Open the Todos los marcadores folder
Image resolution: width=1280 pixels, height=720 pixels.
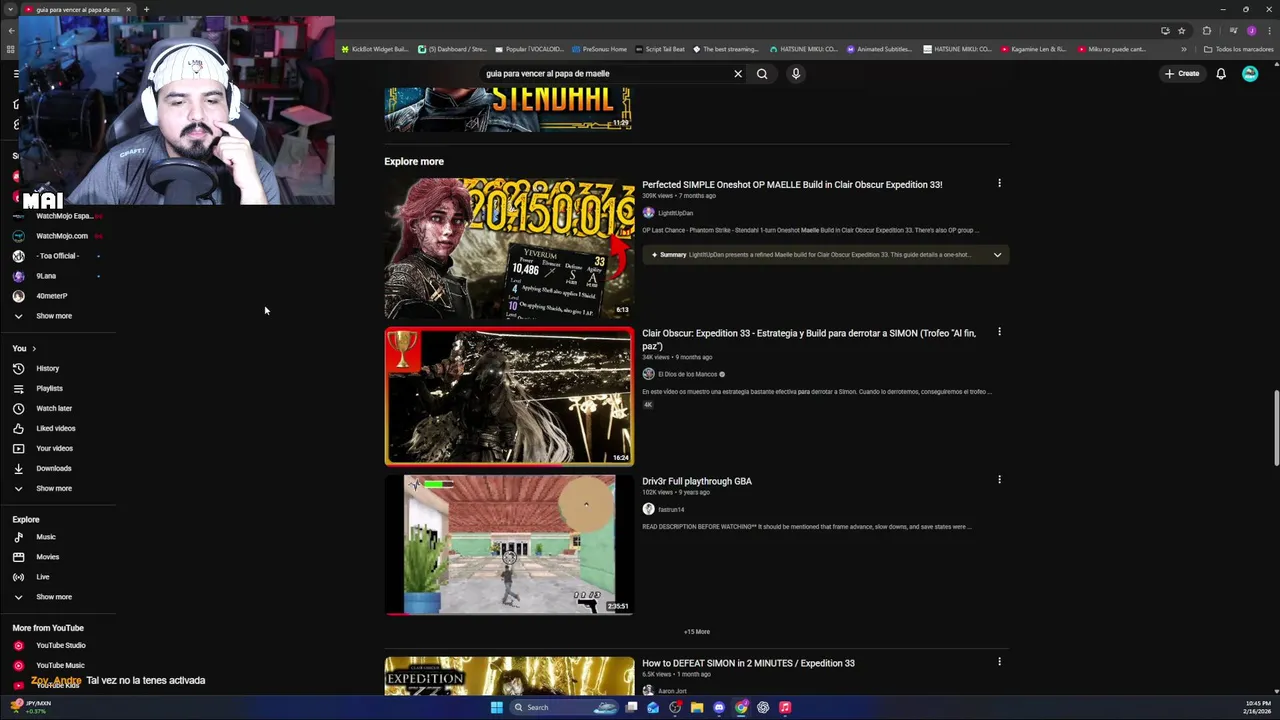pyautogui.click(x=1238, y=49)
